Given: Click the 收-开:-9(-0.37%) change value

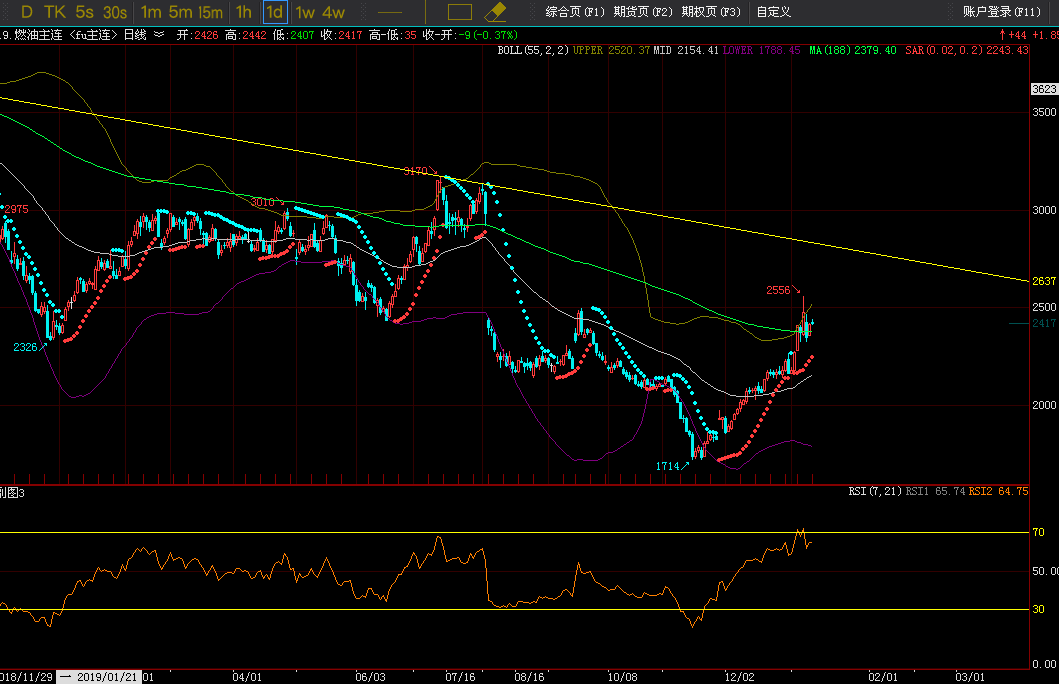Looking at the screenshot, I should 470,35.
